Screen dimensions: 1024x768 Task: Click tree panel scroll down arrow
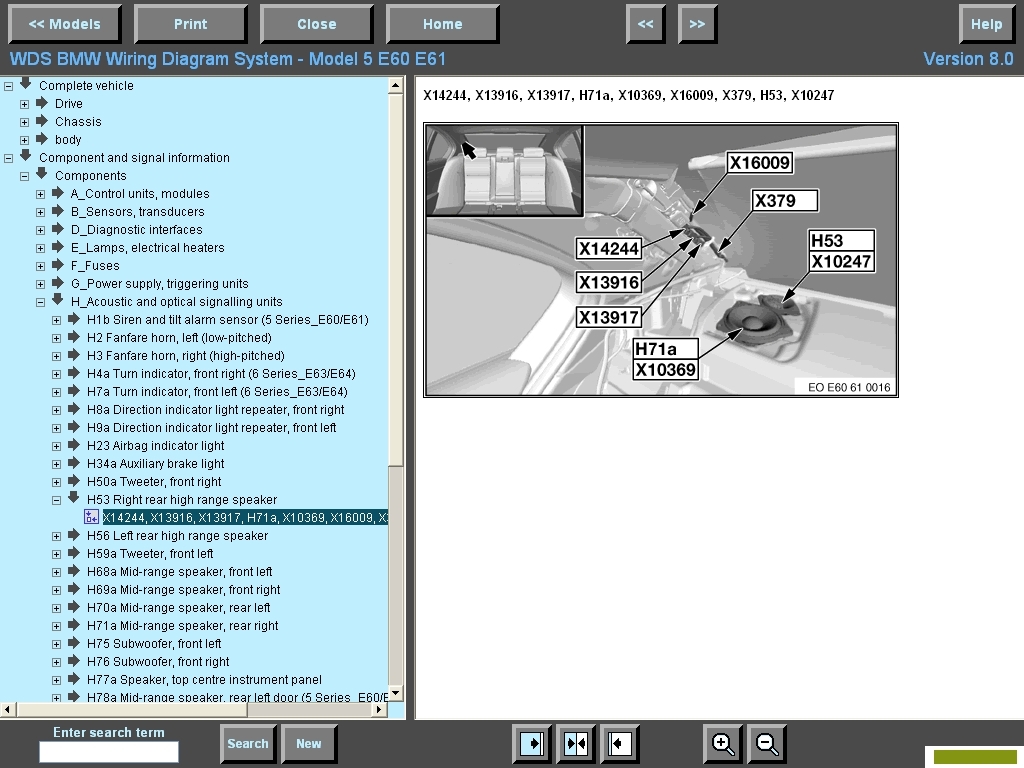pyautogui.click(x=396, y=693)
